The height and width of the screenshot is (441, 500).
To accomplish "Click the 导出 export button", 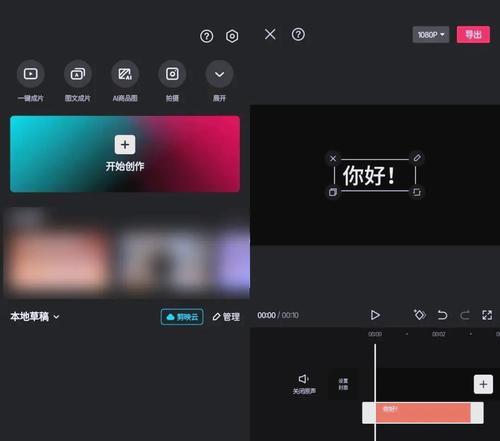I will point(473,35).
